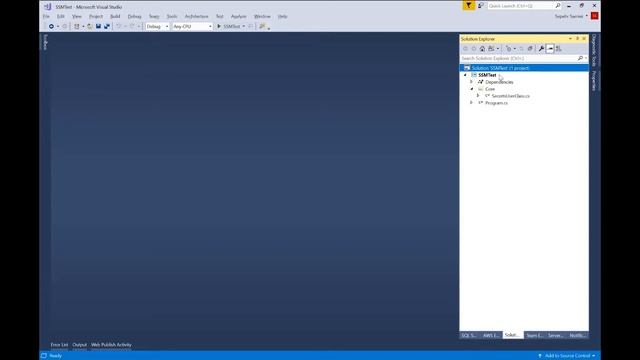The width and height of the screenshot is (640, 360).
Task: Select the Core folder
Action: (490, 89)
